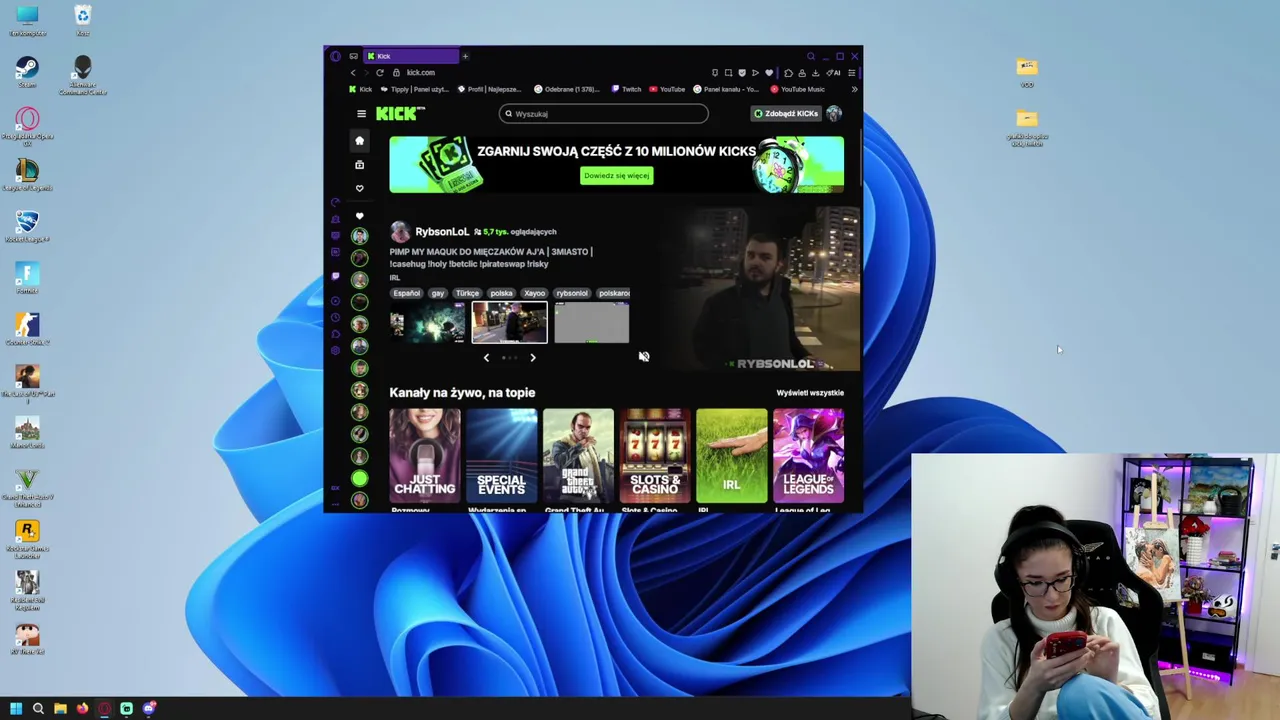Click the Zdobądź KICKs button
Screen dimensions: 1280x720
786,114
